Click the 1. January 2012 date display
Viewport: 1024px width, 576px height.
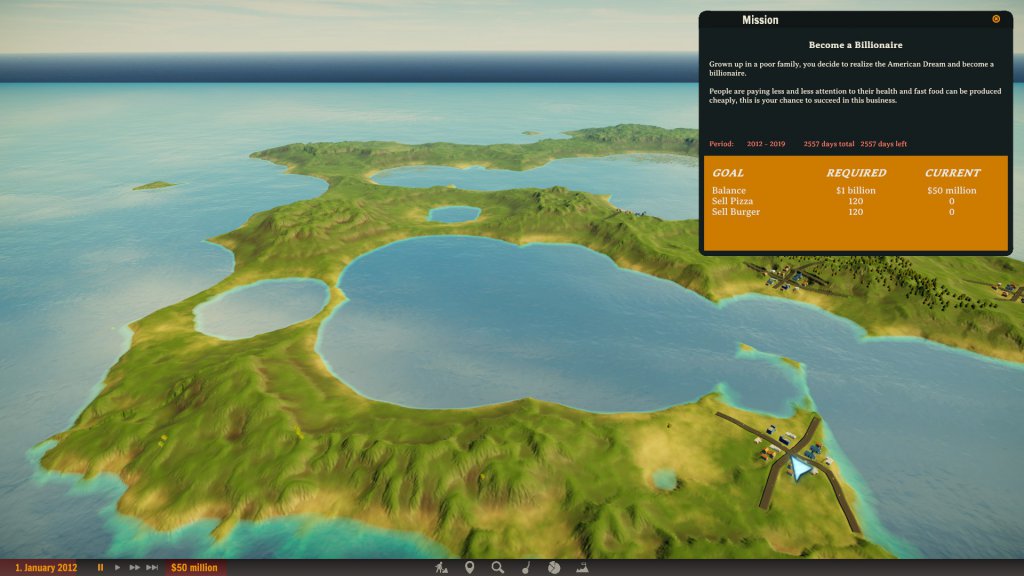(x=46, y=568)
